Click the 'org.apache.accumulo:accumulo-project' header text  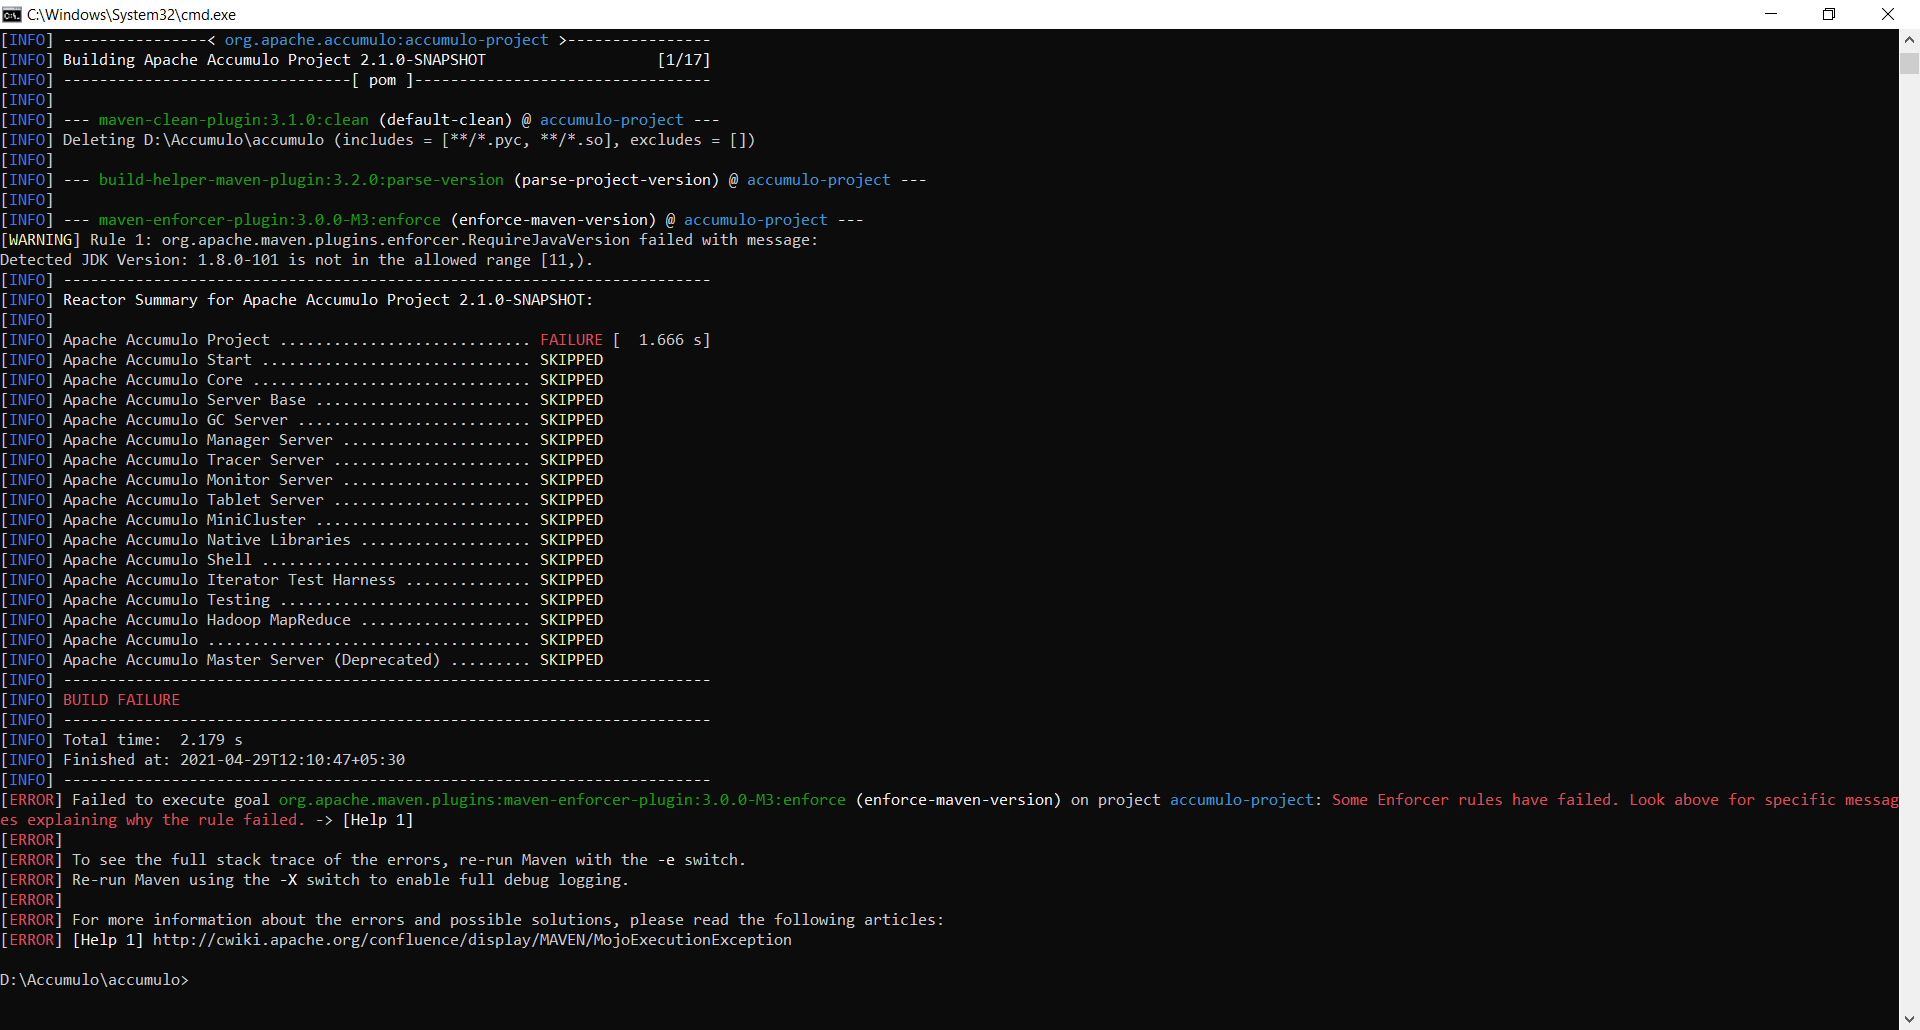click(x=386, y=40)
